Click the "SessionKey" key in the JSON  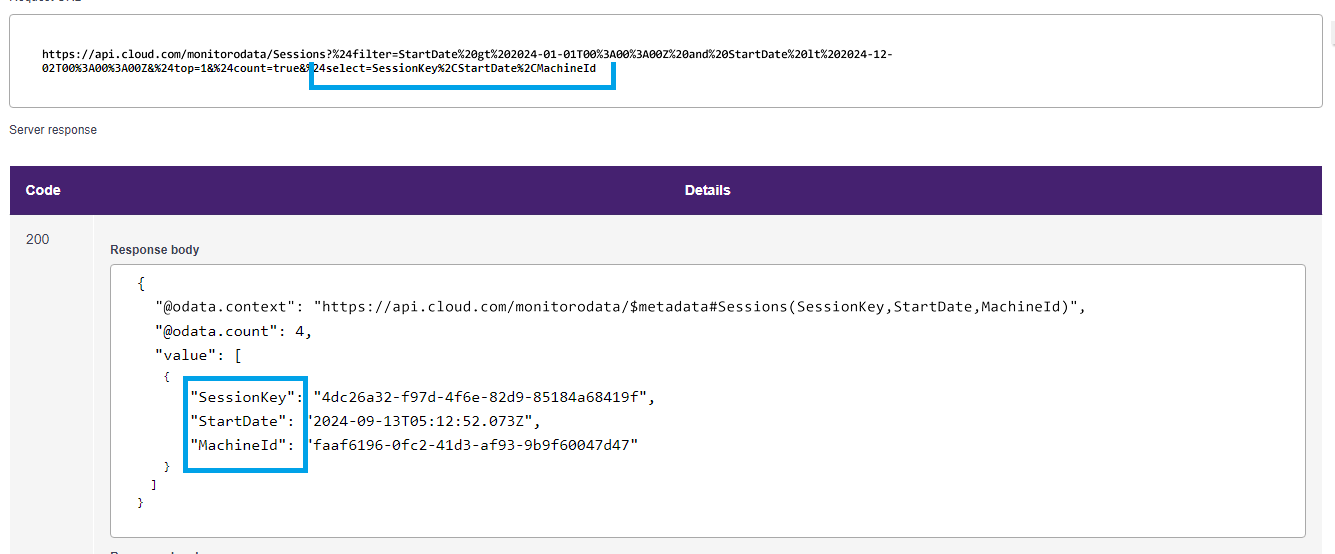(x=243, y=398)
